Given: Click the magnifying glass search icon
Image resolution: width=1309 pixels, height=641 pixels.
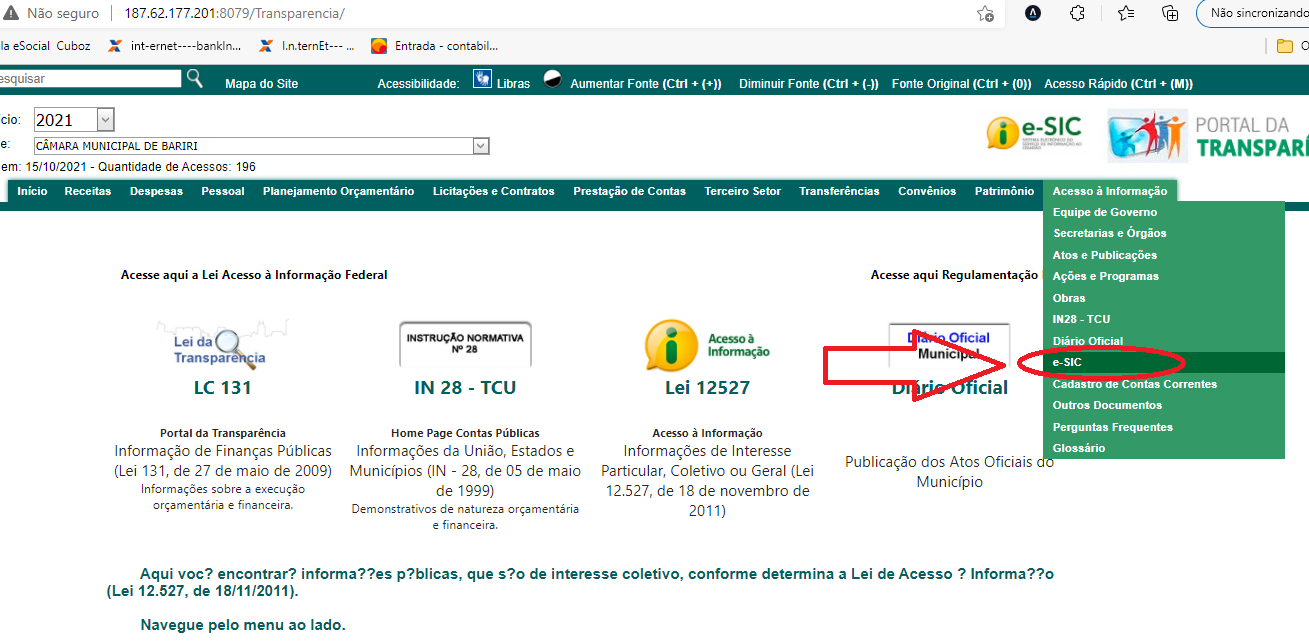Looking at the screenshot, I should (195, 78).
